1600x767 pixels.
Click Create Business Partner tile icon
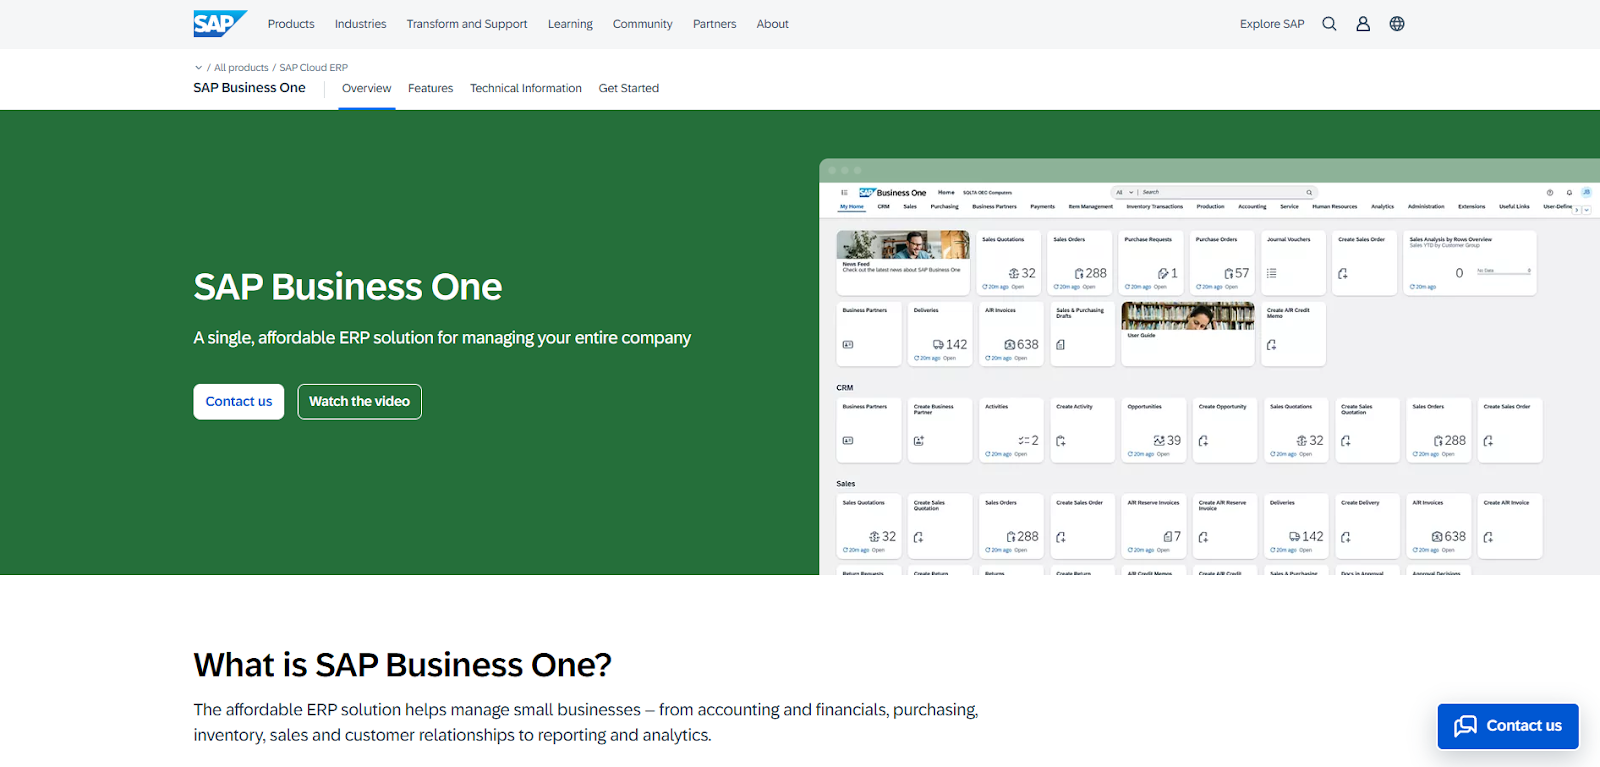click(x=919, y=441)
